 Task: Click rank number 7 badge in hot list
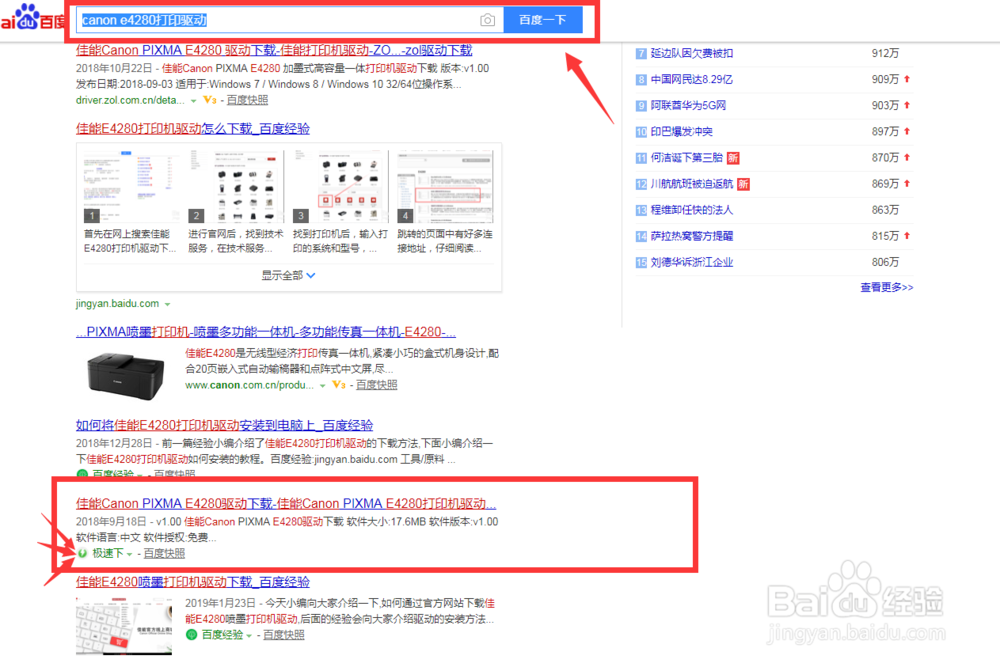point(641,54)
